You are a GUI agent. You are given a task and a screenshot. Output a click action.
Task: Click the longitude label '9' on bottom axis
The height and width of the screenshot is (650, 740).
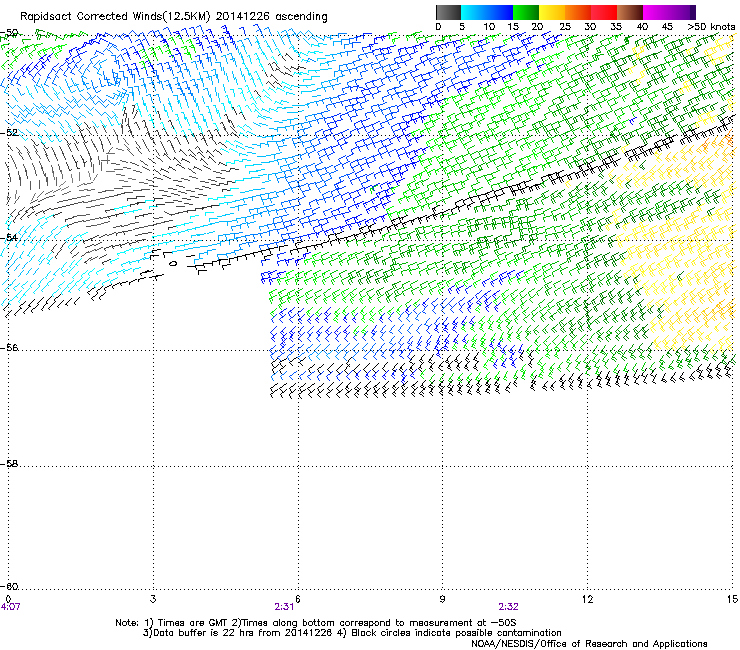442,599
